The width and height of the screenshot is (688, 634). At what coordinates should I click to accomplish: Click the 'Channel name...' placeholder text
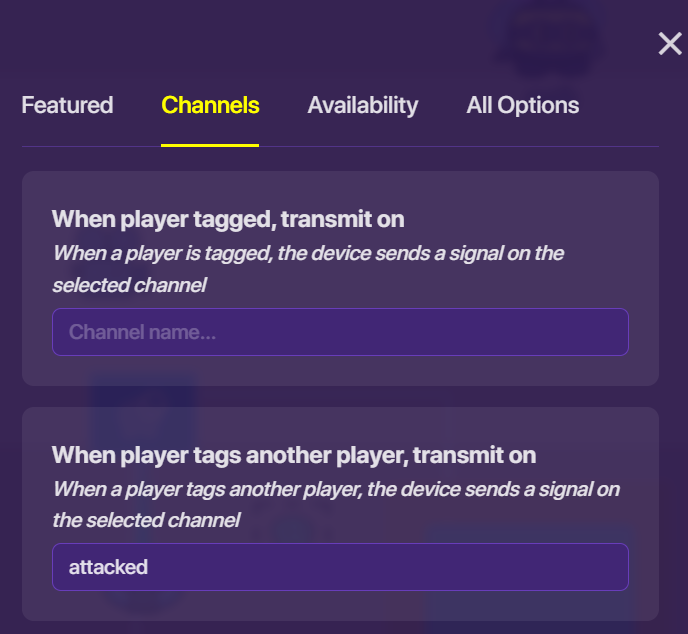(x=142, y=332)
